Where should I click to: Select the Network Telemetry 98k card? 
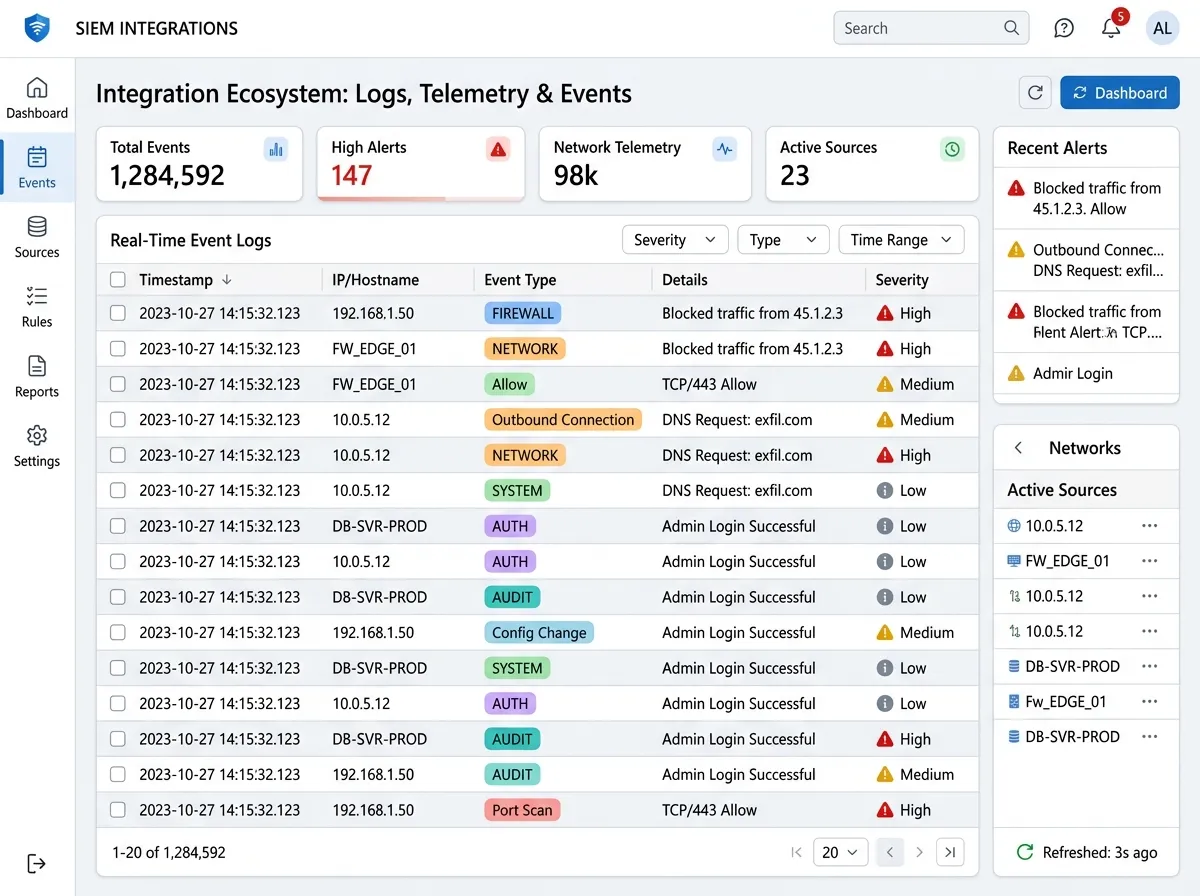click(x=645, y=164)
